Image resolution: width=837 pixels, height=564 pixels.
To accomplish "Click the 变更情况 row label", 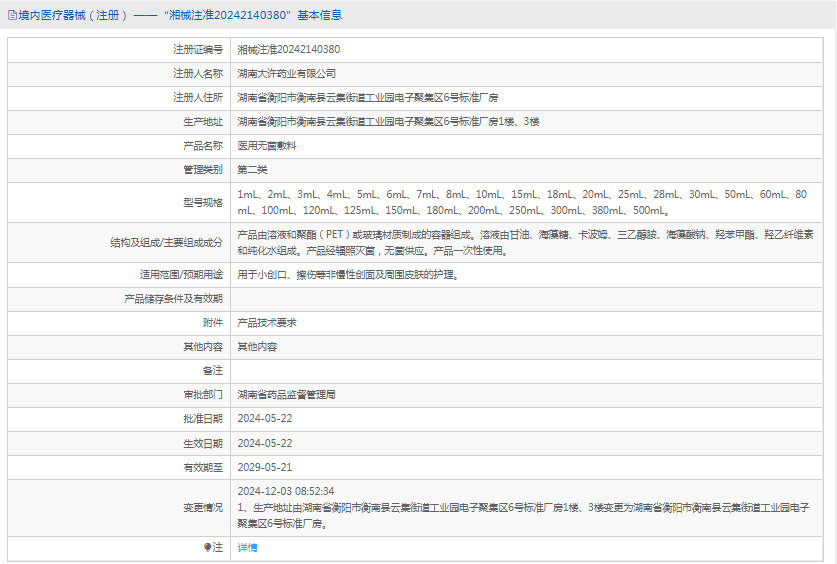I will 203,507.
